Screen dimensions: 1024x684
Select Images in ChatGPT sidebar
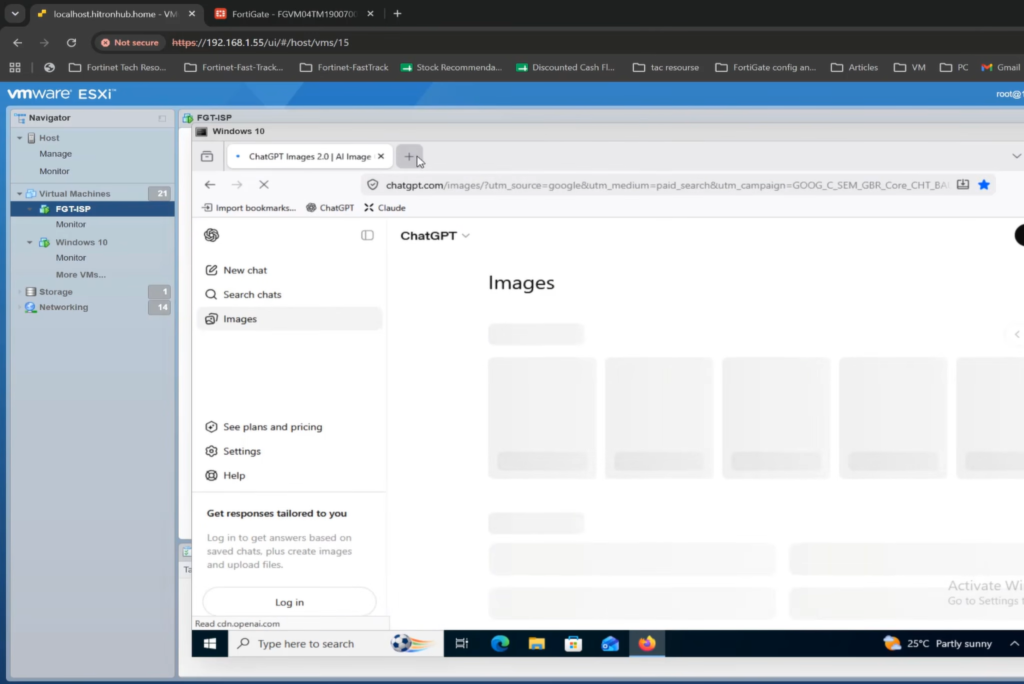(x=289, y=319)
